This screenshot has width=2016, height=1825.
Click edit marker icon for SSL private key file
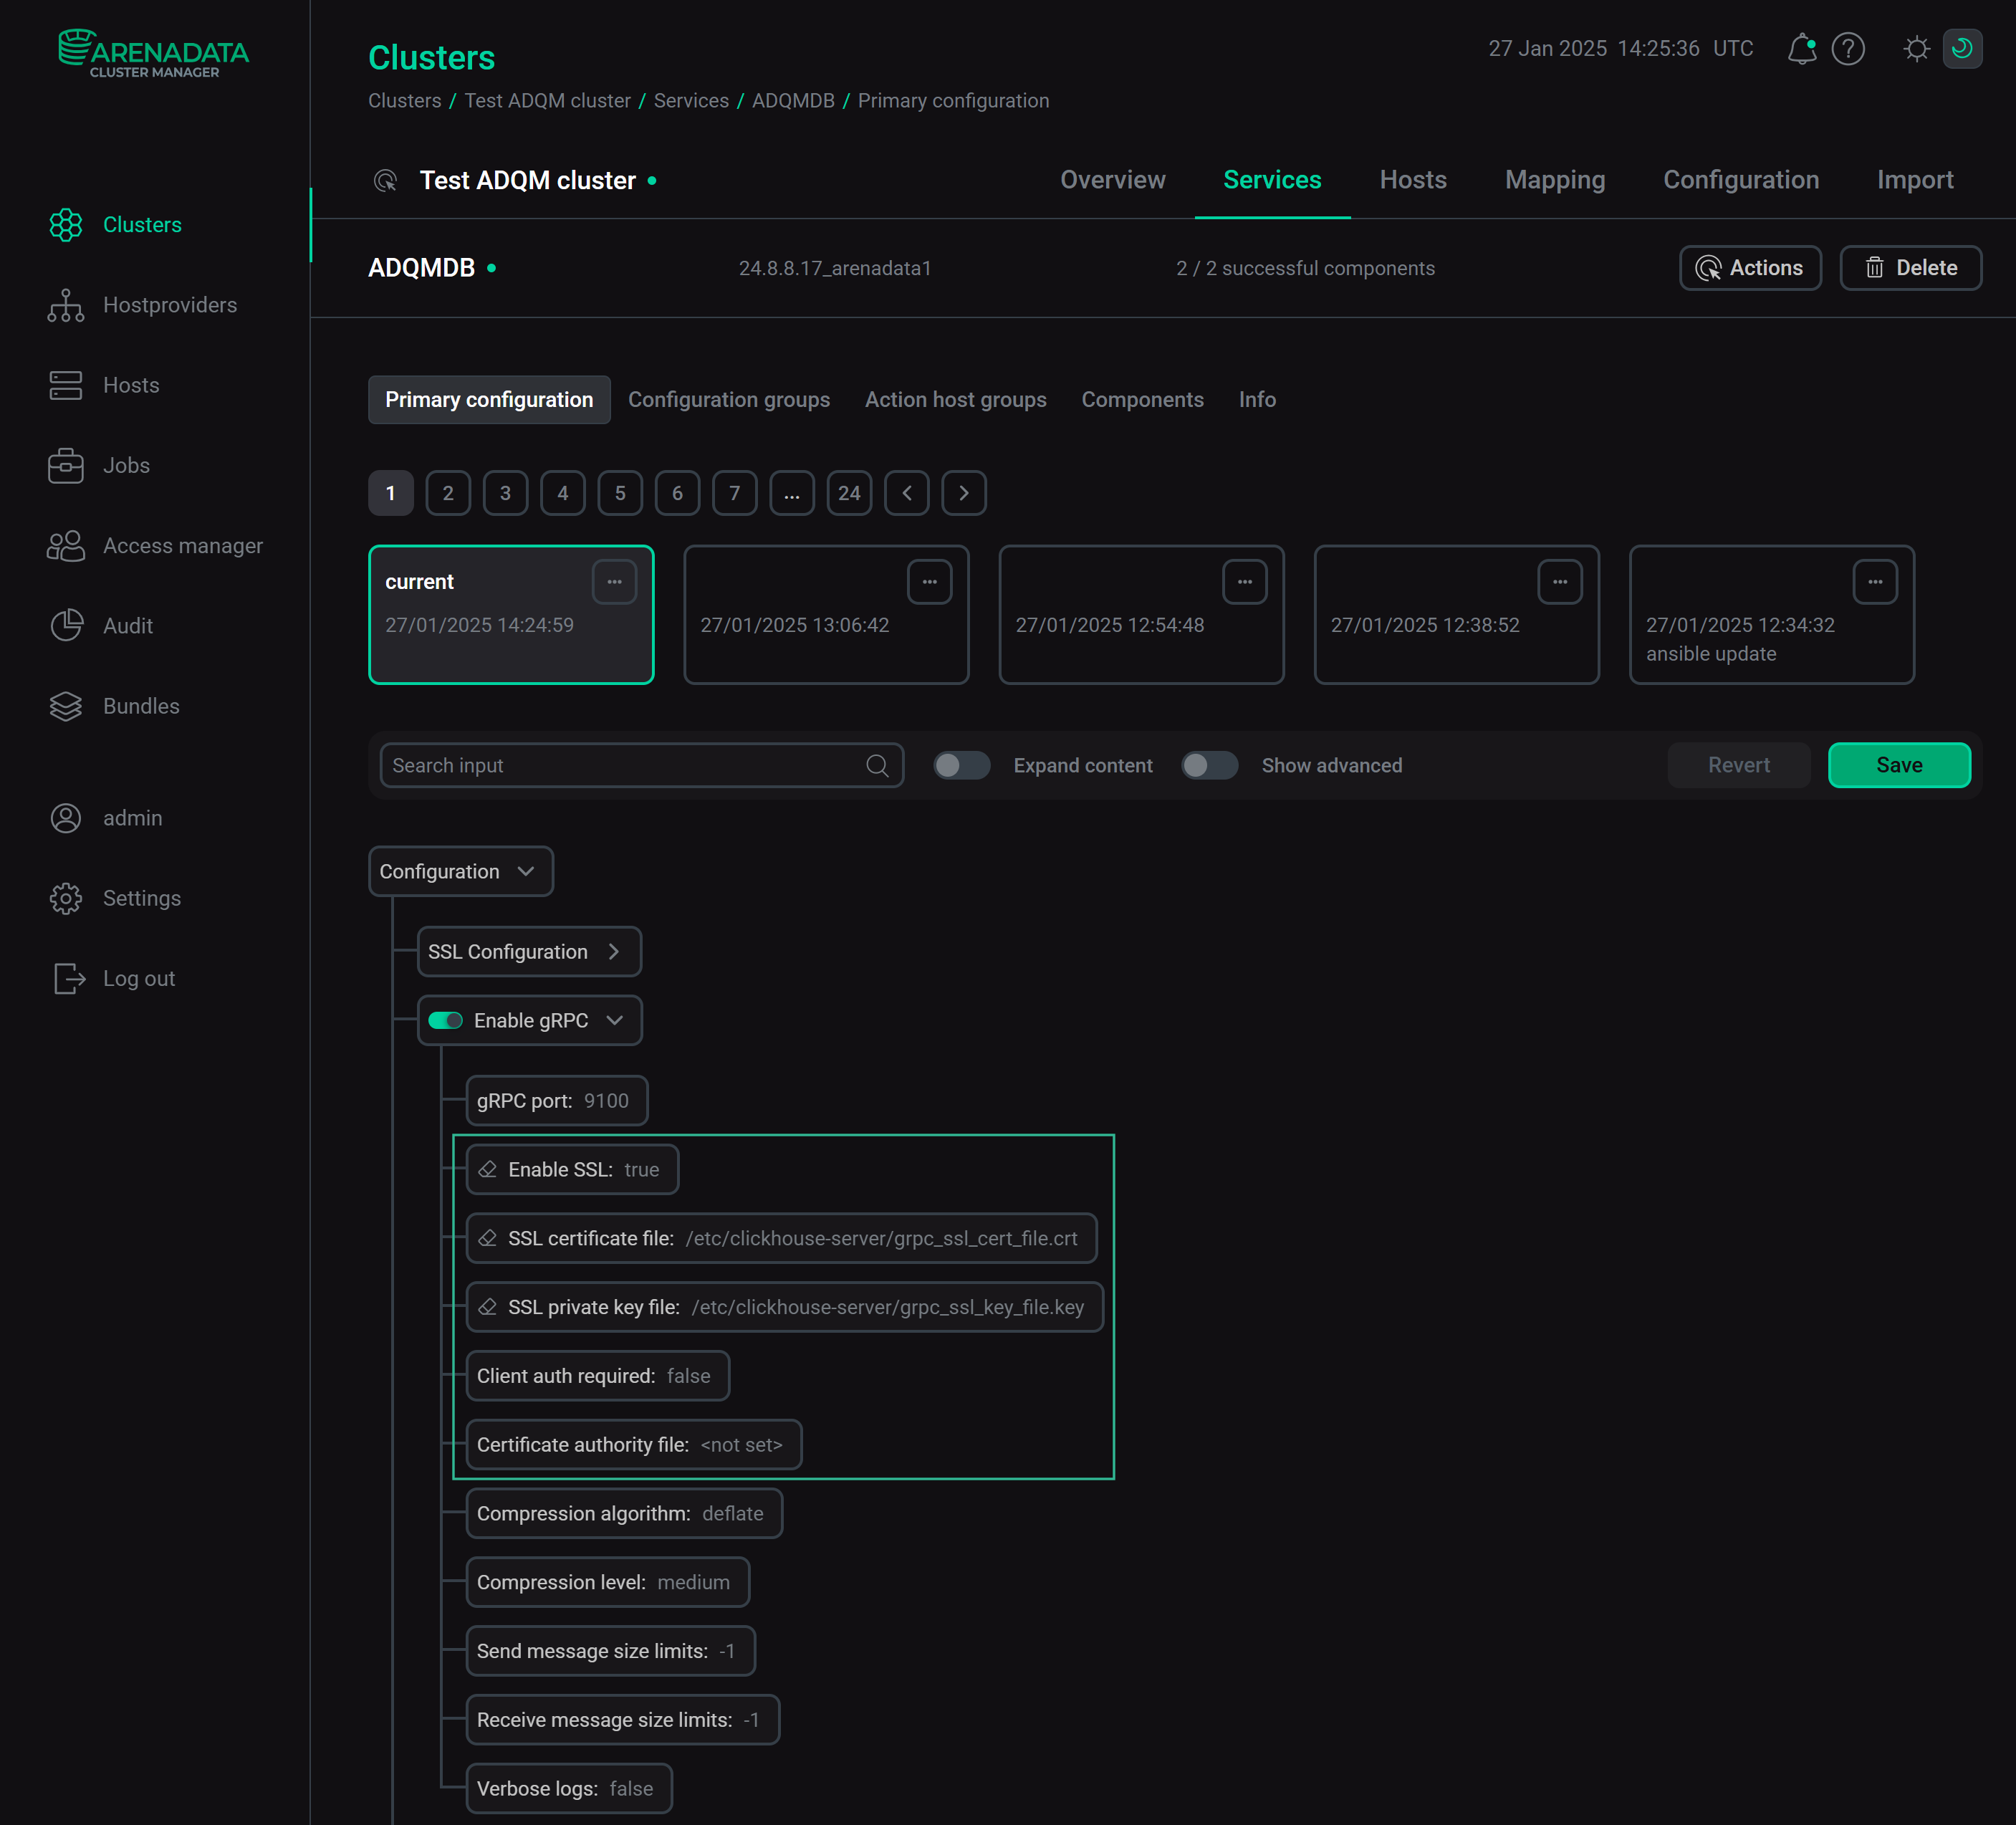(x=488, y=1307)
